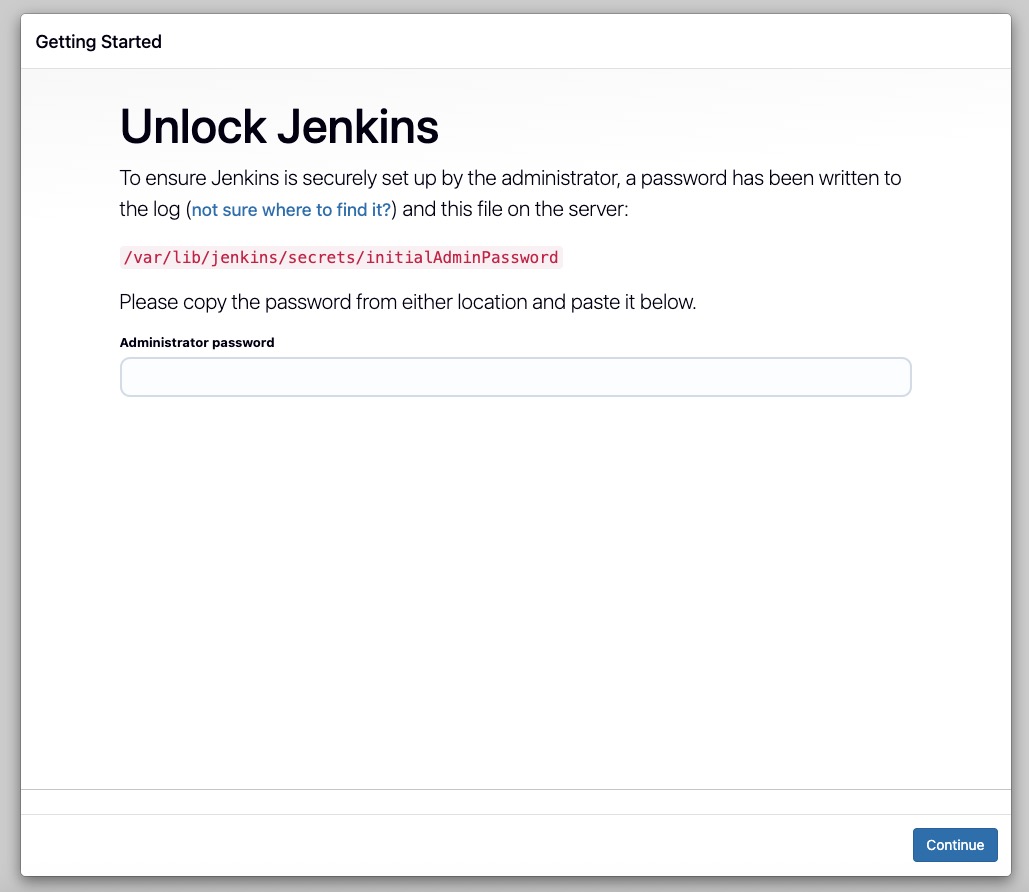Click the 'Please copy the password' instruction text

[407, 302]
